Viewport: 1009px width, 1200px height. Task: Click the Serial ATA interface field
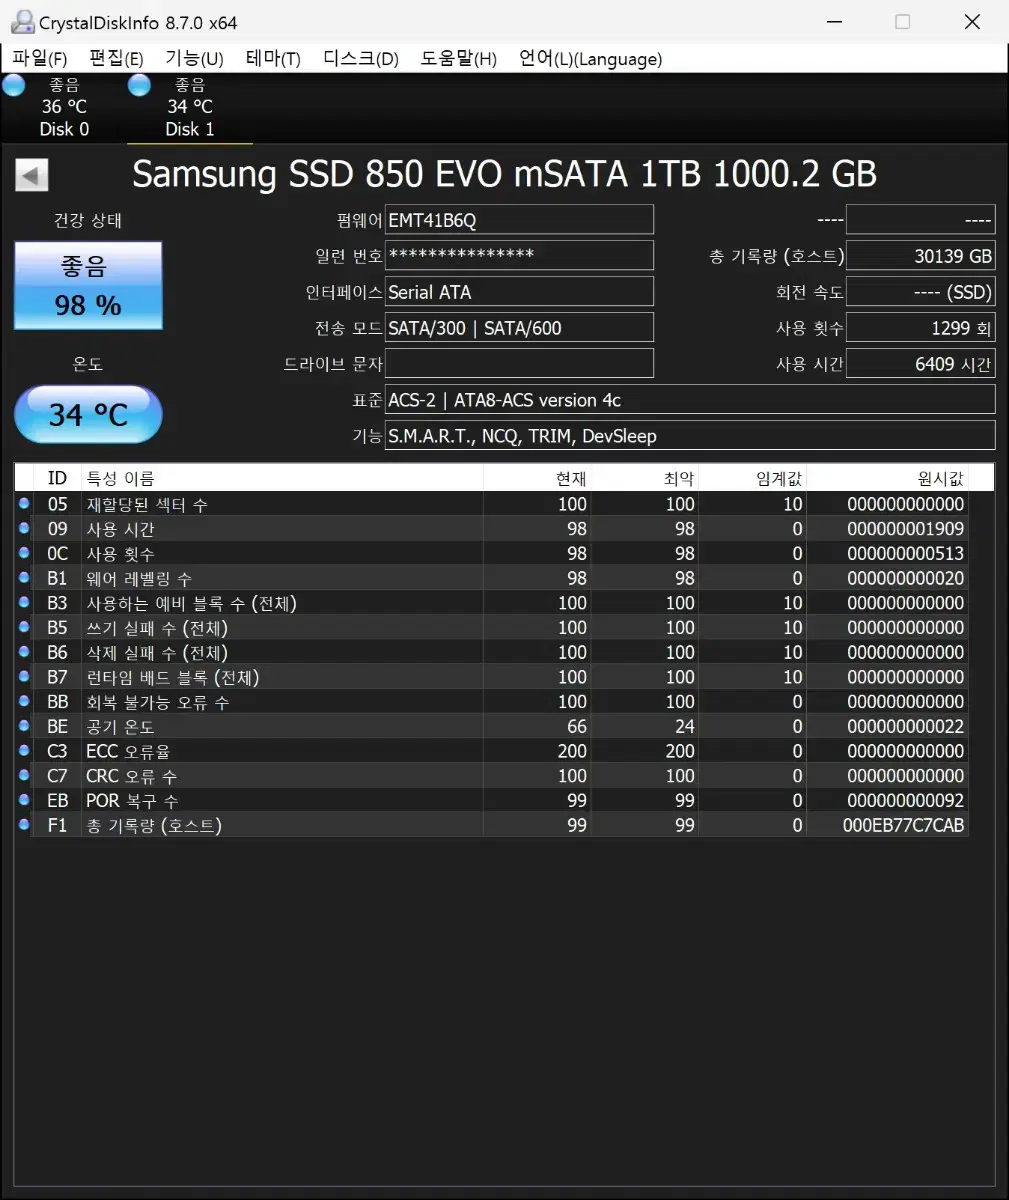pyautogui.click(x=519, y=291)
